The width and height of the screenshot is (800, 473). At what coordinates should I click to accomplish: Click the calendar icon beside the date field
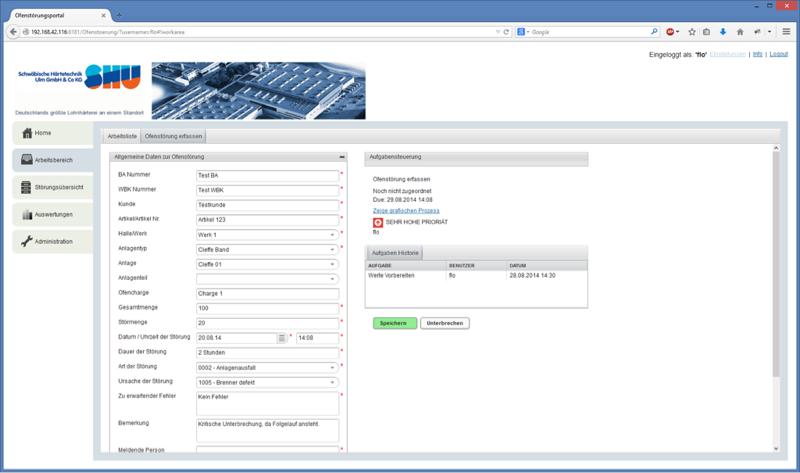point(282,338)
